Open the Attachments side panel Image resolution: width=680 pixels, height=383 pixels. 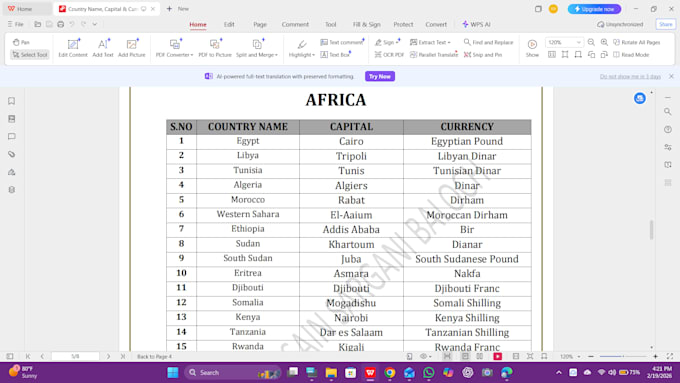(x=12, y=154)
